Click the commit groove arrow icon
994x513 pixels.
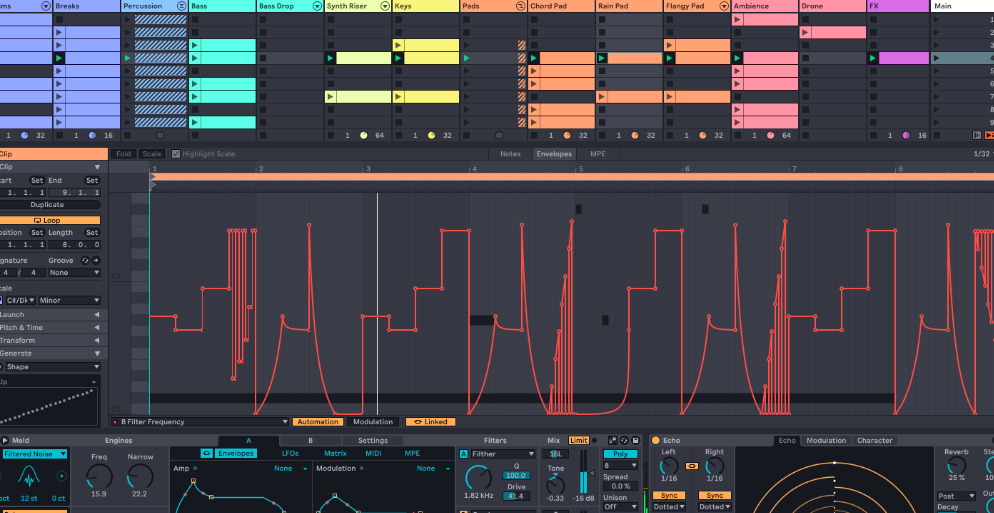97,260
